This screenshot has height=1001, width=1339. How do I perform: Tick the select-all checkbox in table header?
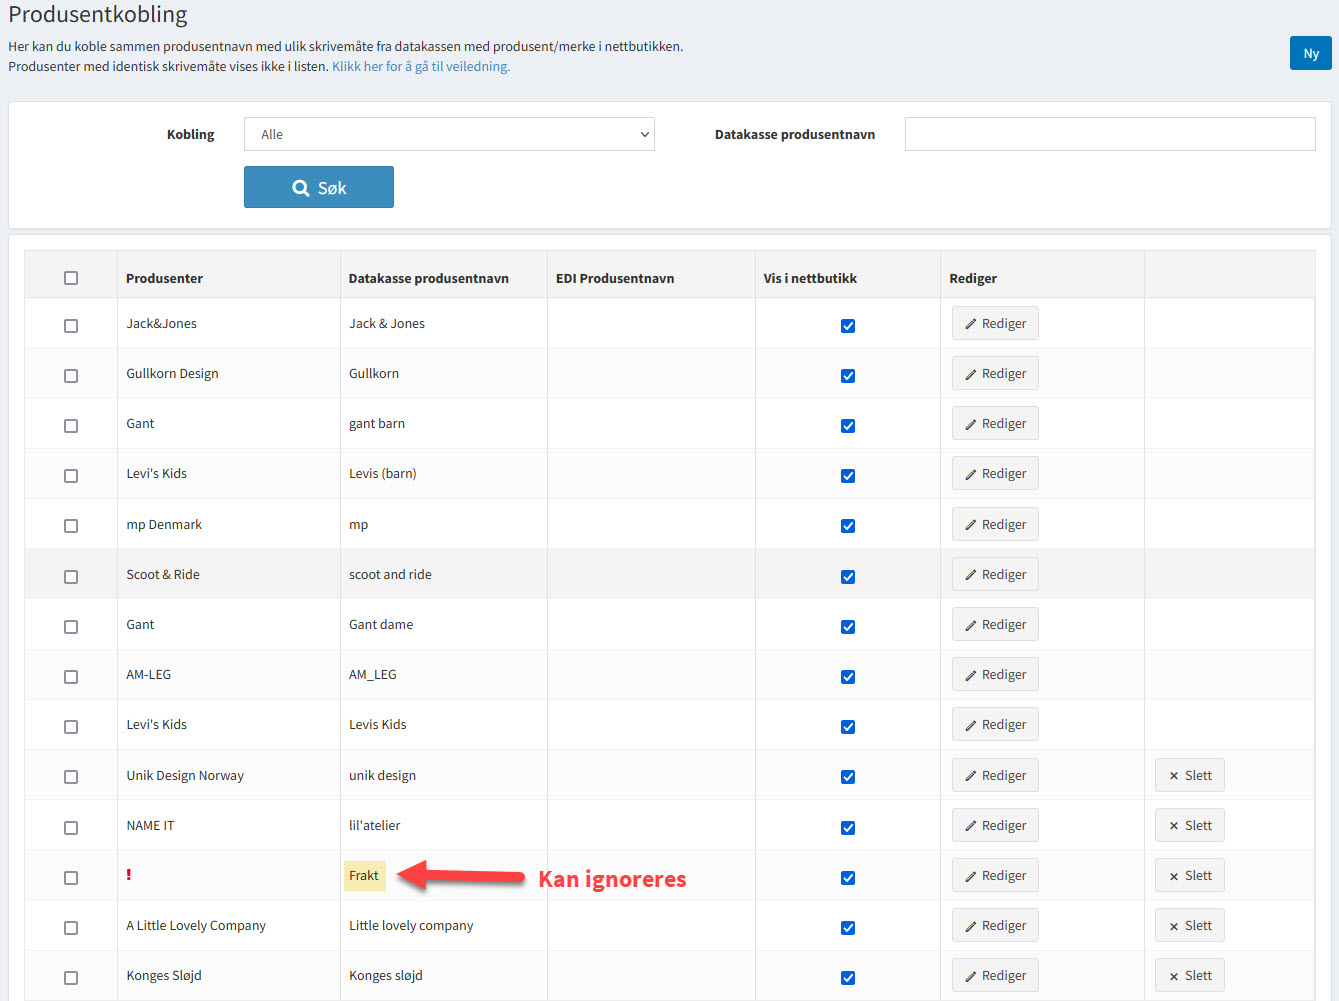point(71,278)
